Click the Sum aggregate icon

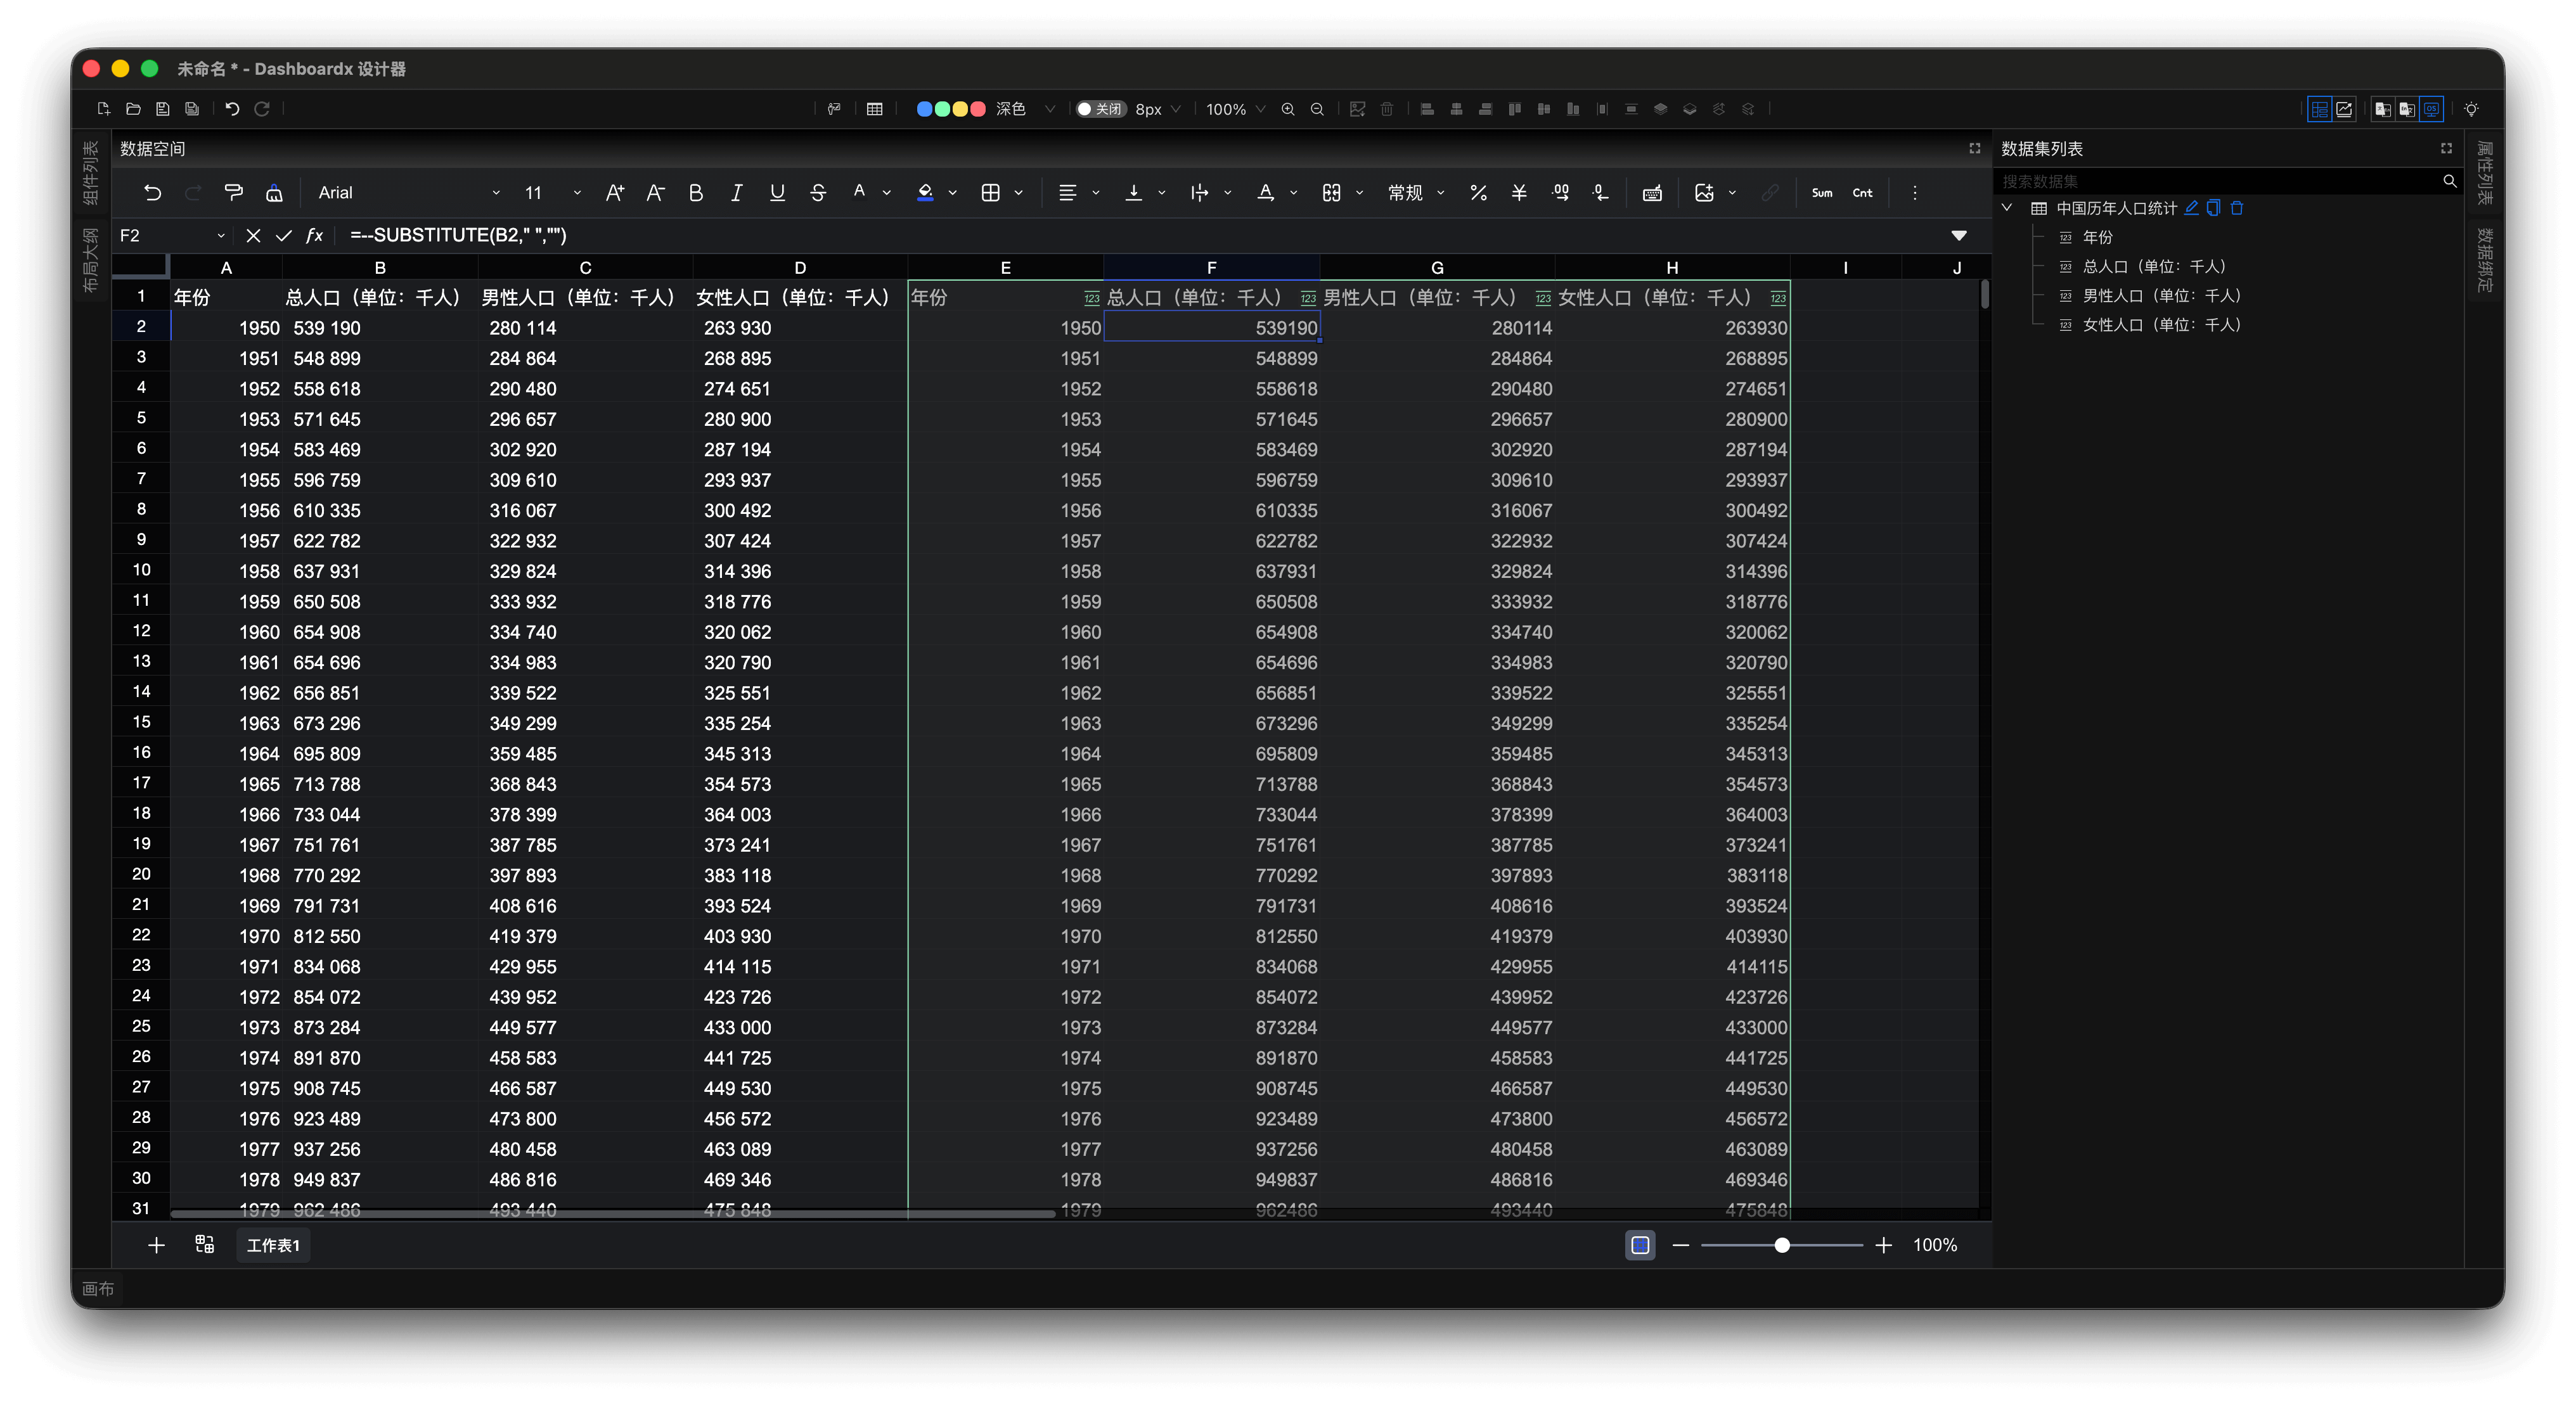(1821, 193)
